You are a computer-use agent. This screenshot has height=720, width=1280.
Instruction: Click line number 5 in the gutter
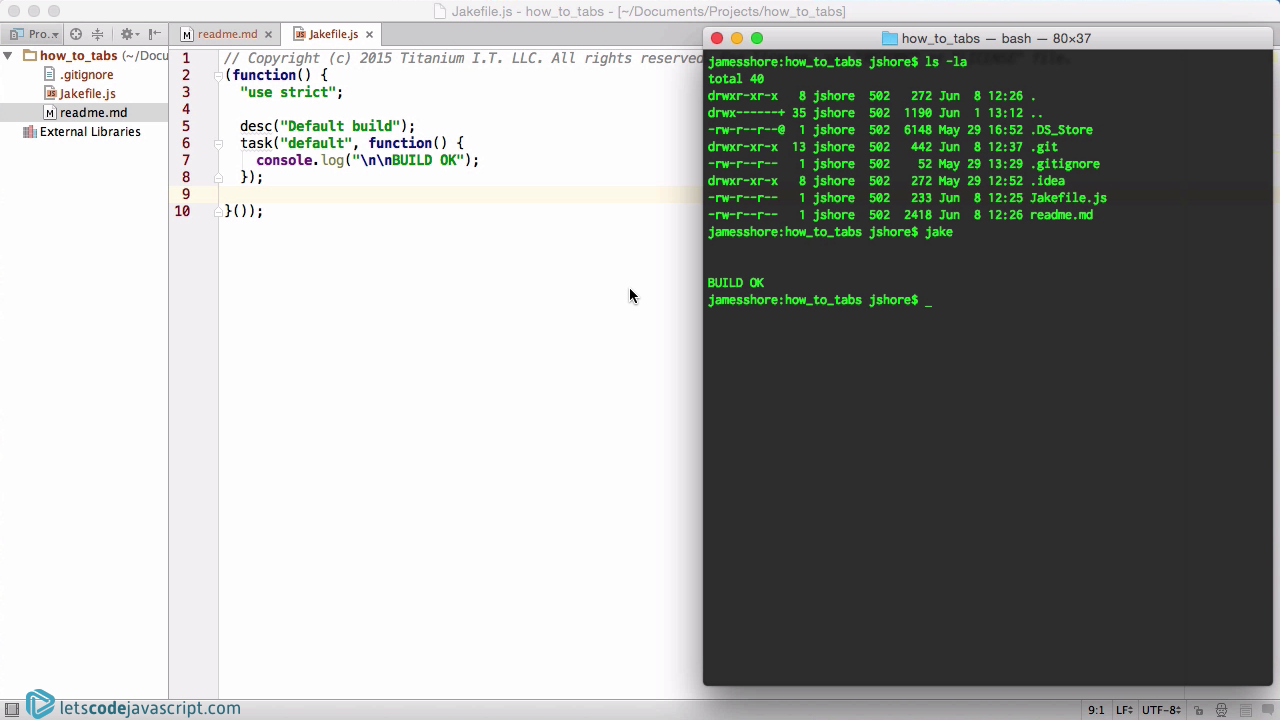click(185, 126)
